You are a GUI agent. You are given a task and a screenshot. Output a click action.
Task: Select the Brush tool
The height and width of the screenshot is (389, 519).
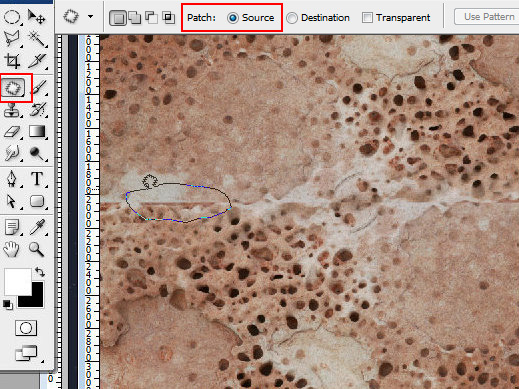[38, 88]
